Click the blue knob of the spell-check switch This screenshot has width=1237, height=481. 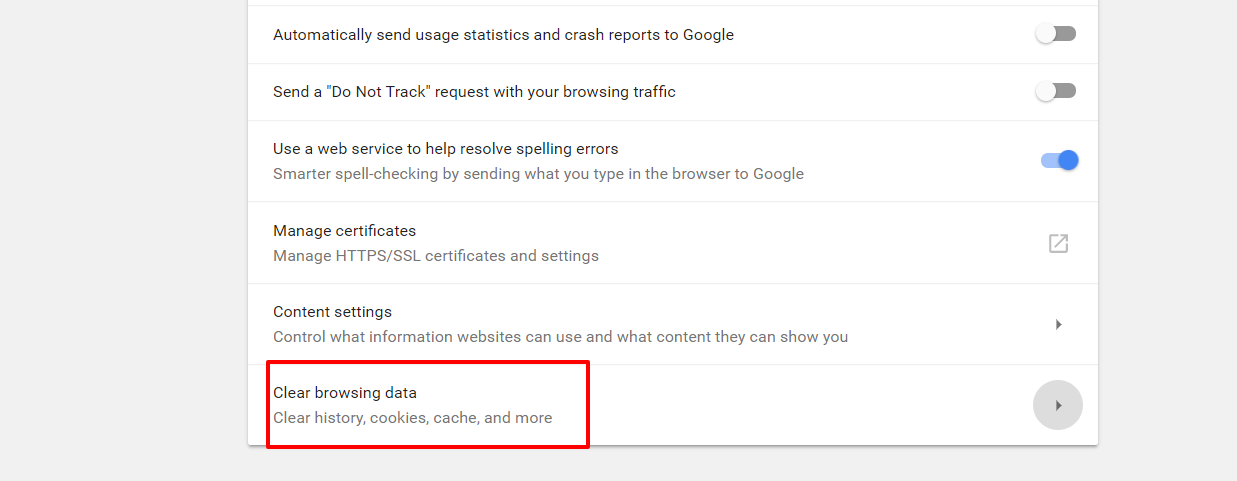(x=1068, y=160)
